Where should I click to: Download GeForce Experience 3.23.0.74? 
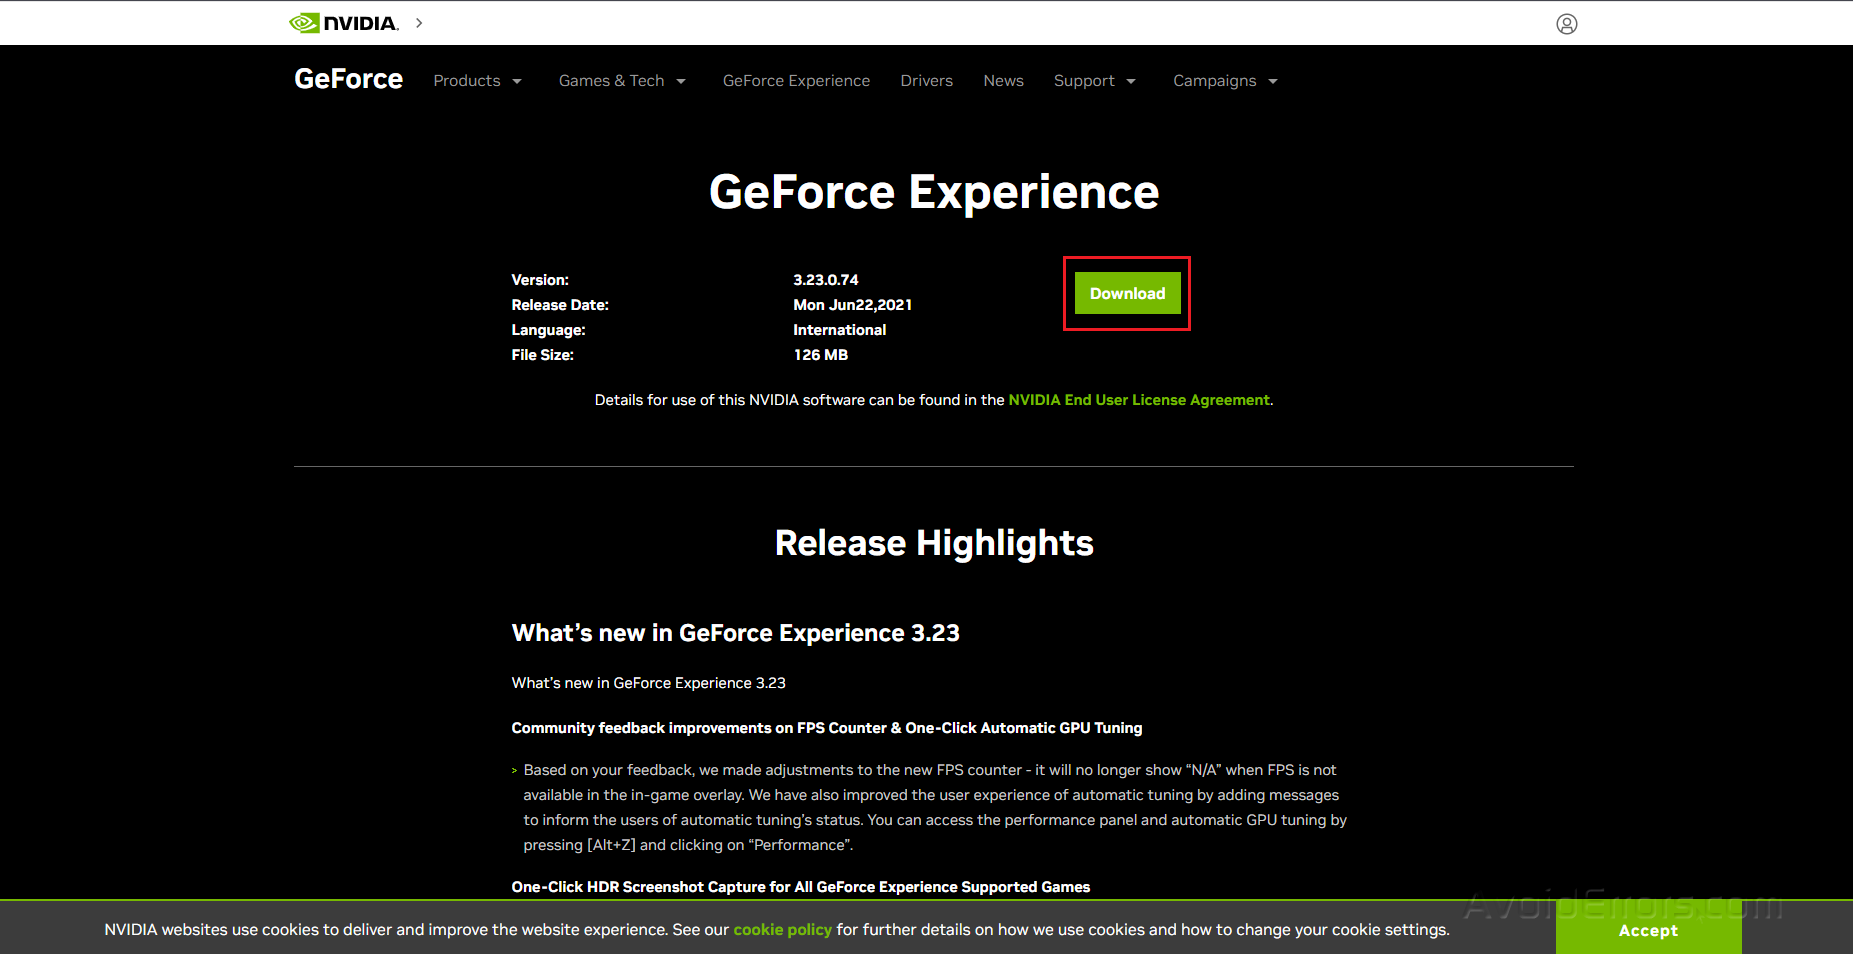(1127, 293)
